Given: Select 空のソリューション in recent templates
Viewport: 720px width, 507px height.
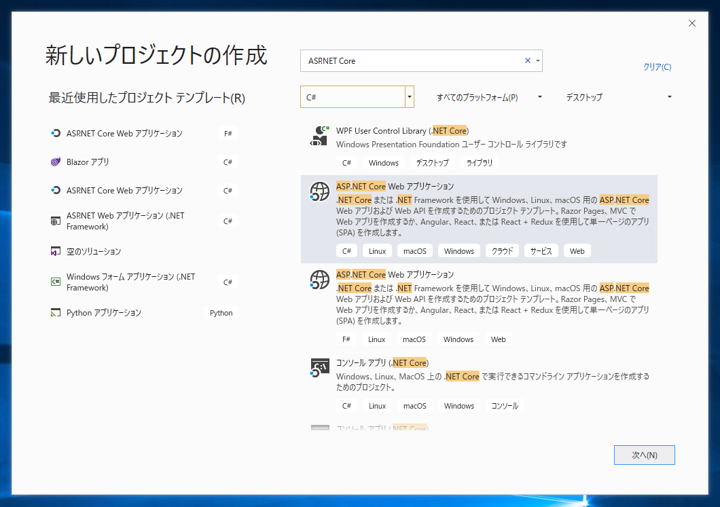Looking at the screenshot, I should click(94, 252).
